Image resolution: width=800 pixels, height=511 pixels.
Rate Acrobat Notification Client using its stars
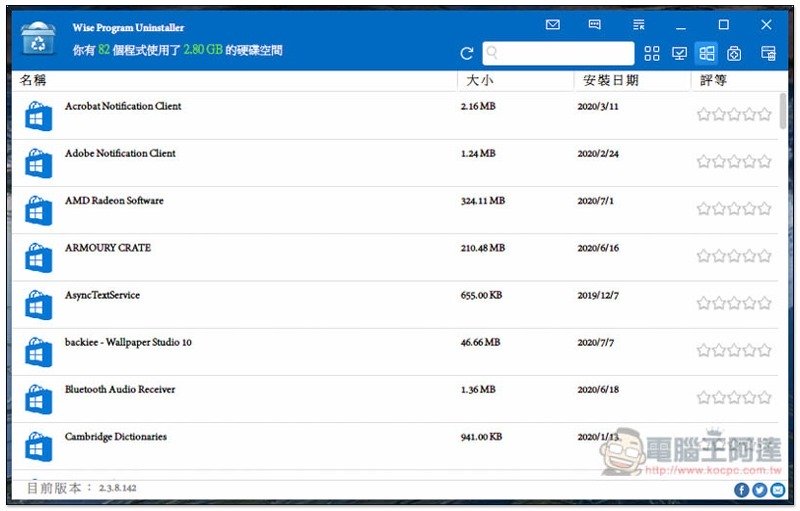click(x=734, y=114)
